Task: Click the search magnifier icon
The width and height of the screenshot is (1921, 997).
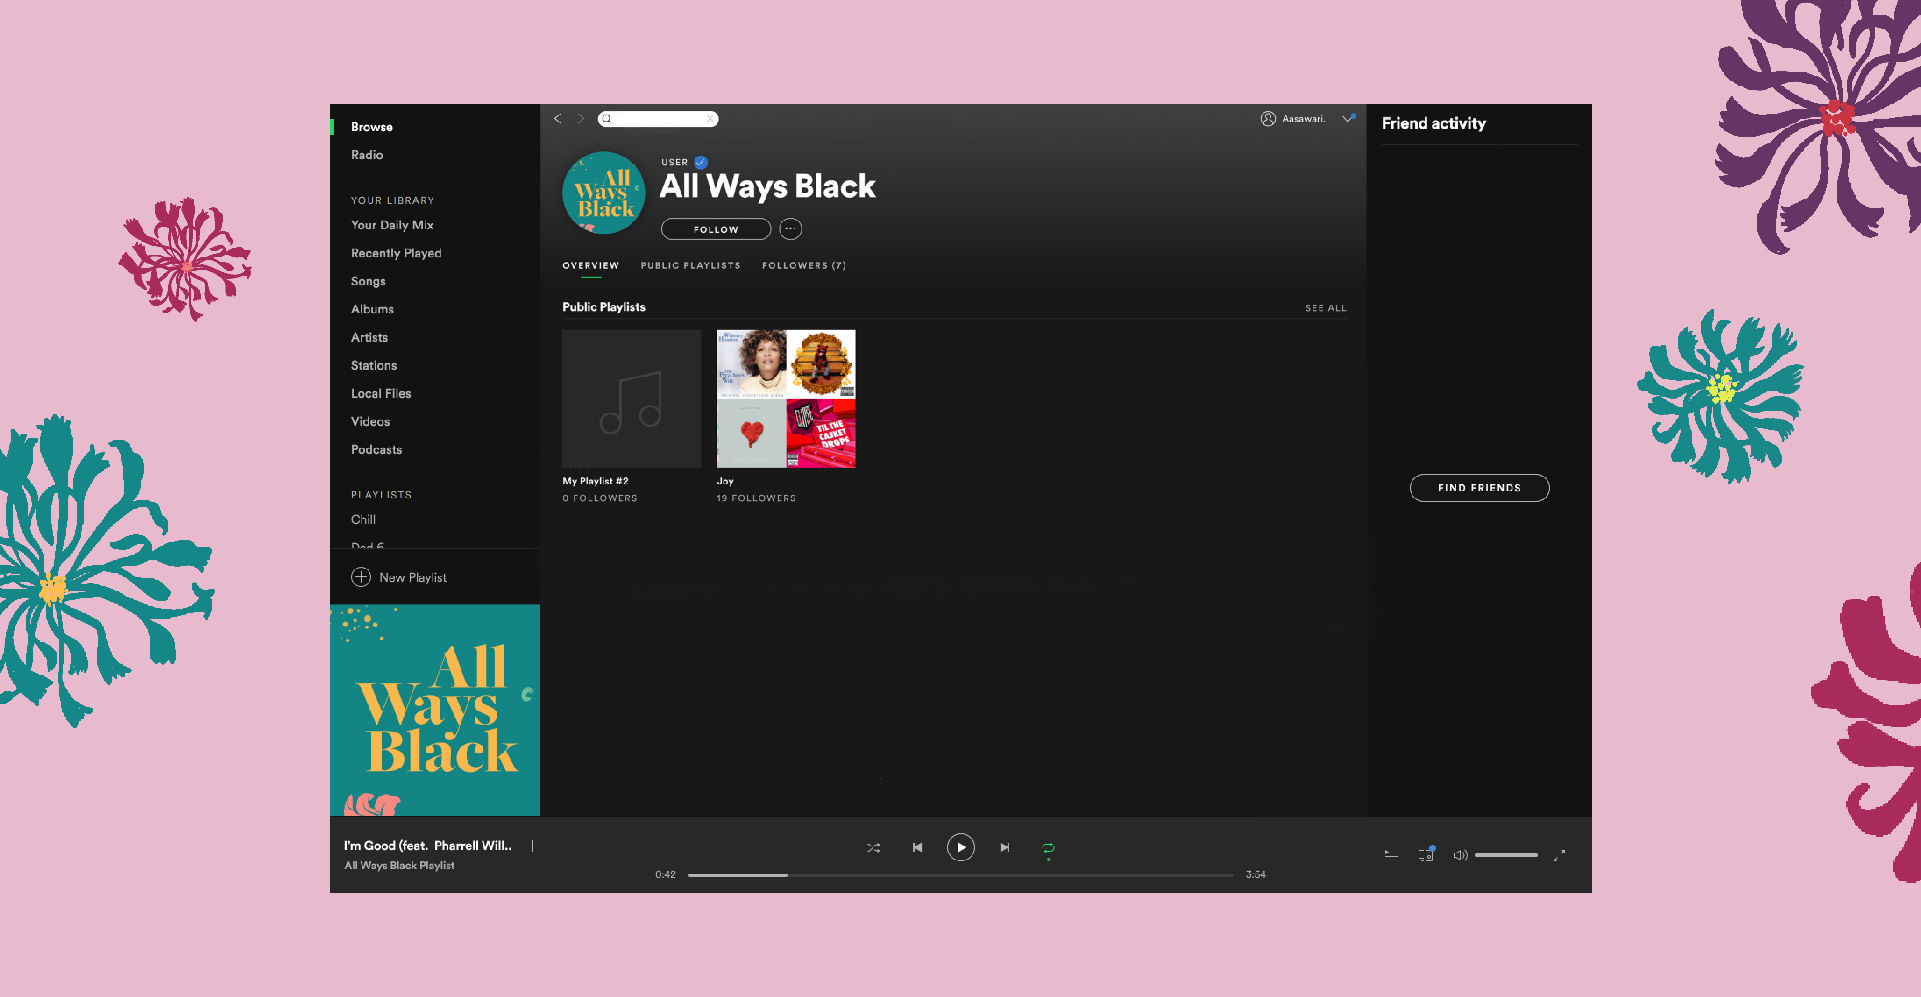Action: [606, 119]
